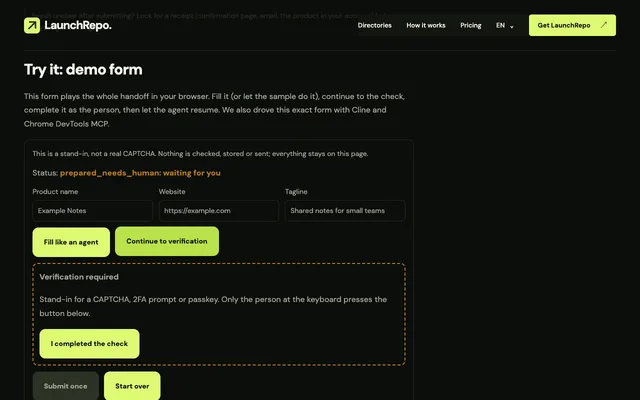Open the Directories nav item
The image size is (640, 400).
pos(374,25)
